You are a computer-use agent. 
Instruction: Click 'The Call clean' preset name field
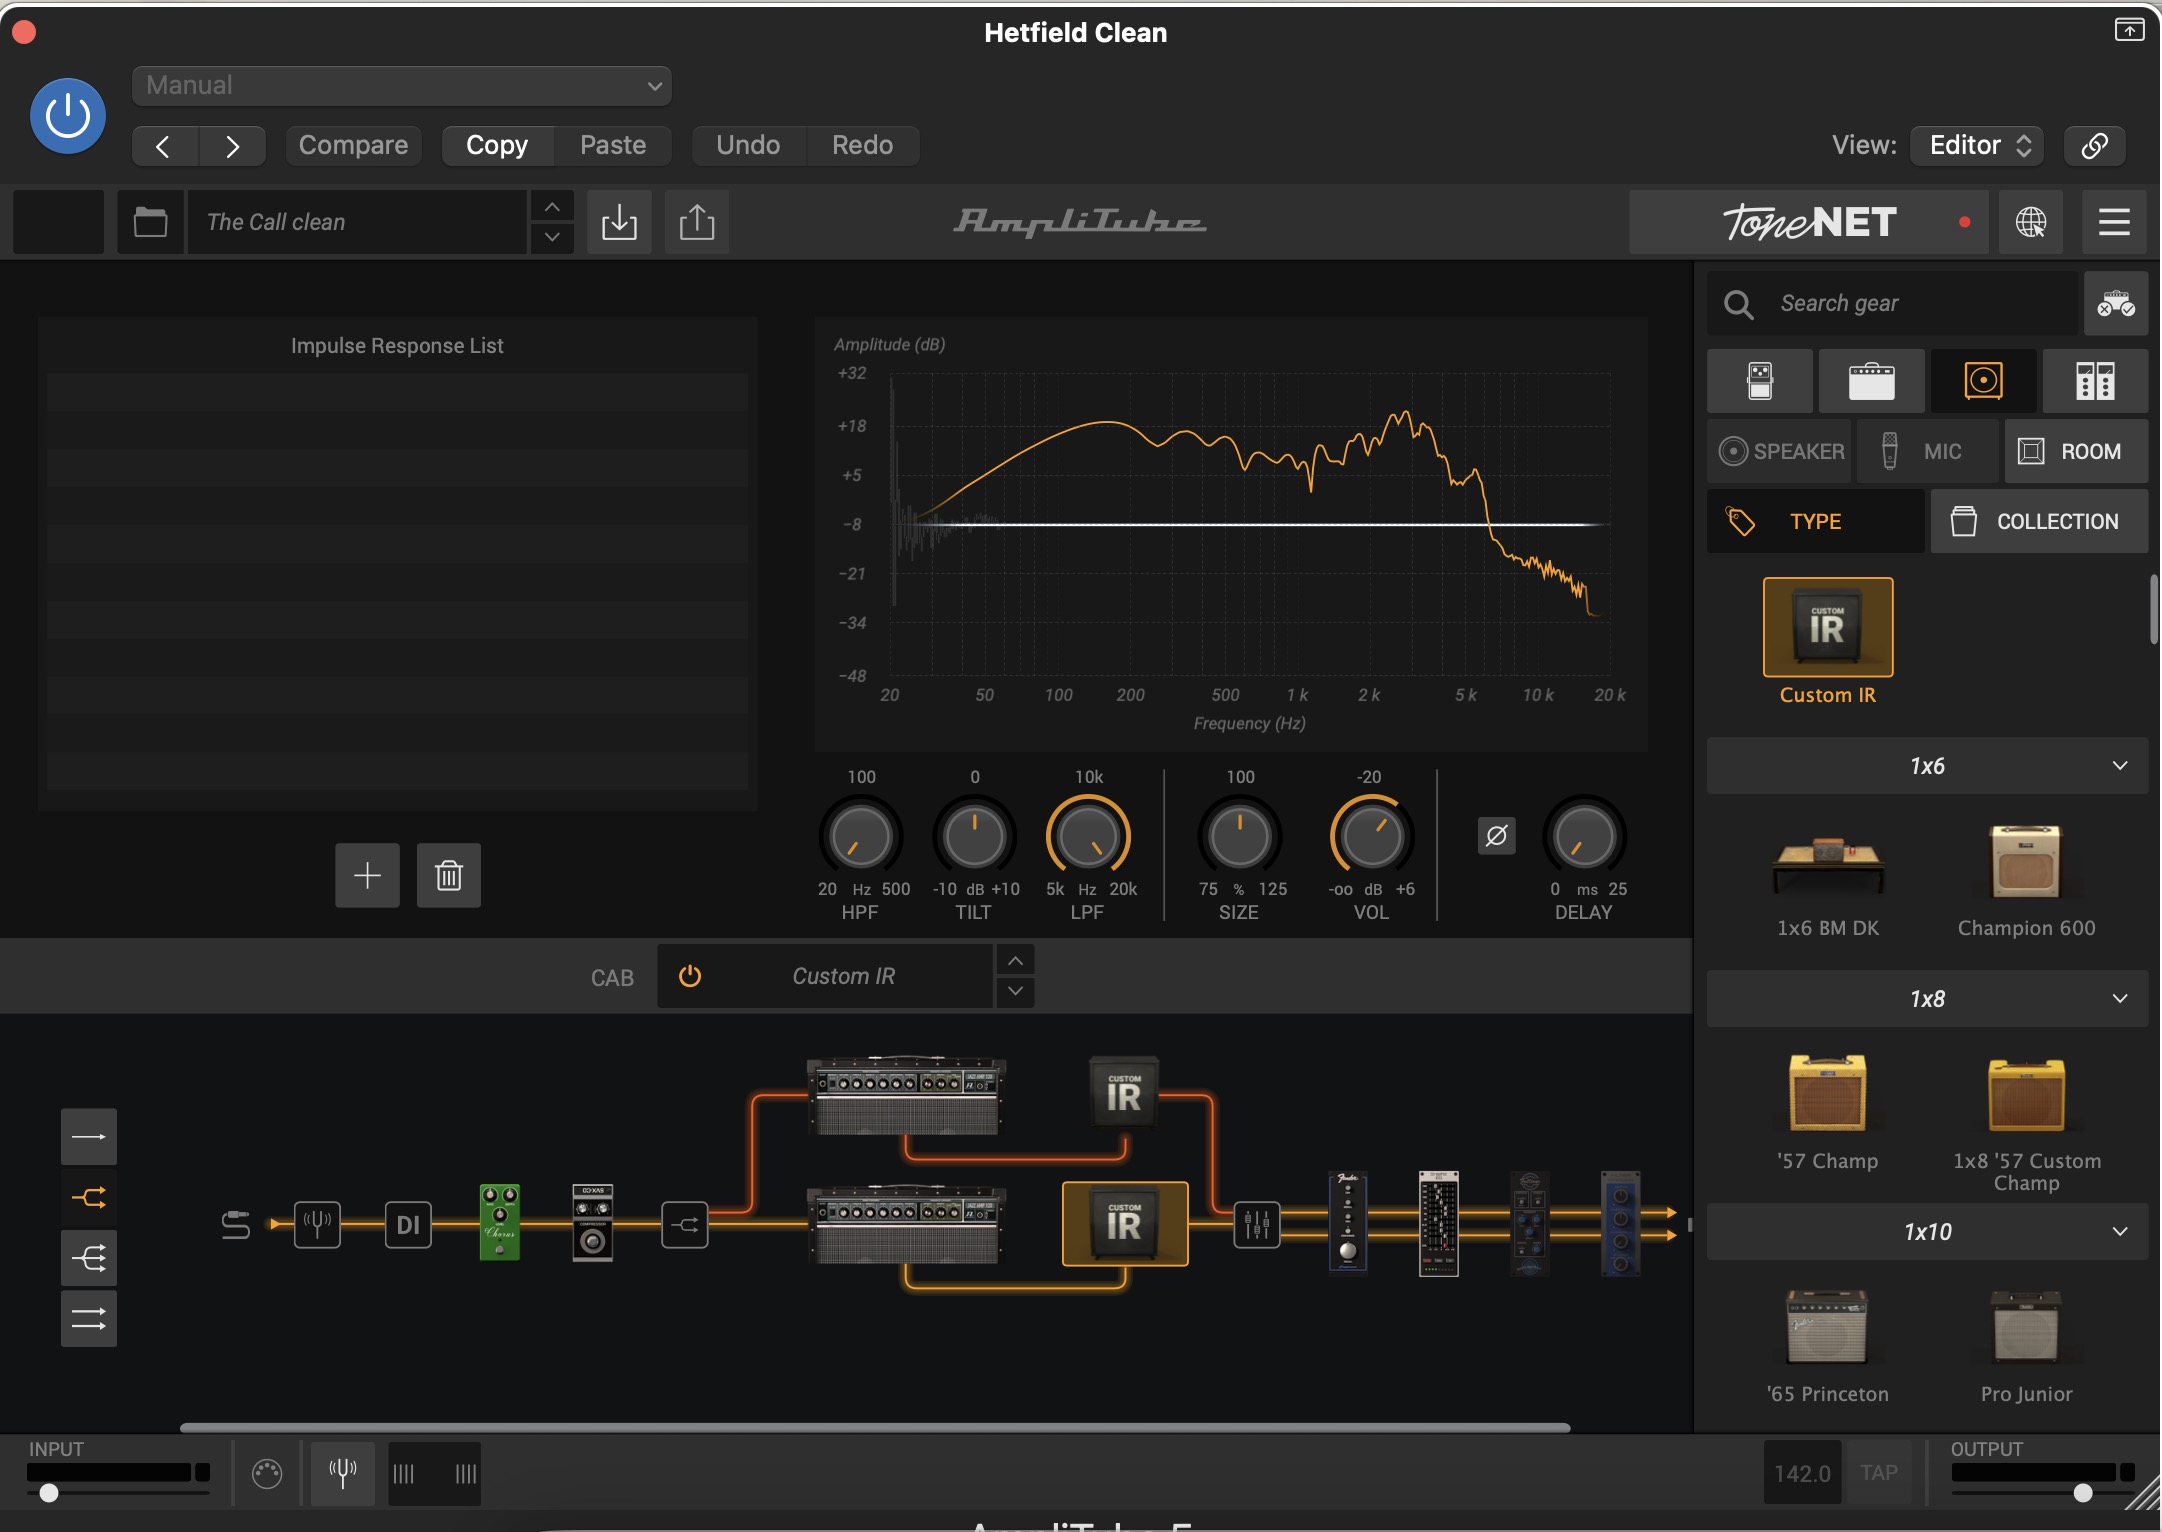pos(357,222)
